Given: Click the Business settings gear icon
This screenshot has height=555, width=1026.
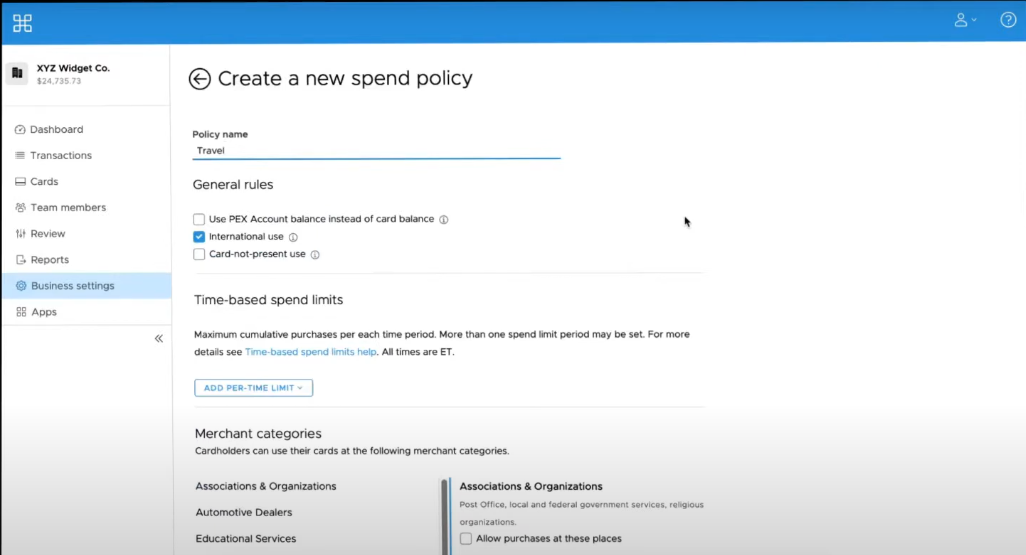Looking at the screenshot, I should coord(21,286).
